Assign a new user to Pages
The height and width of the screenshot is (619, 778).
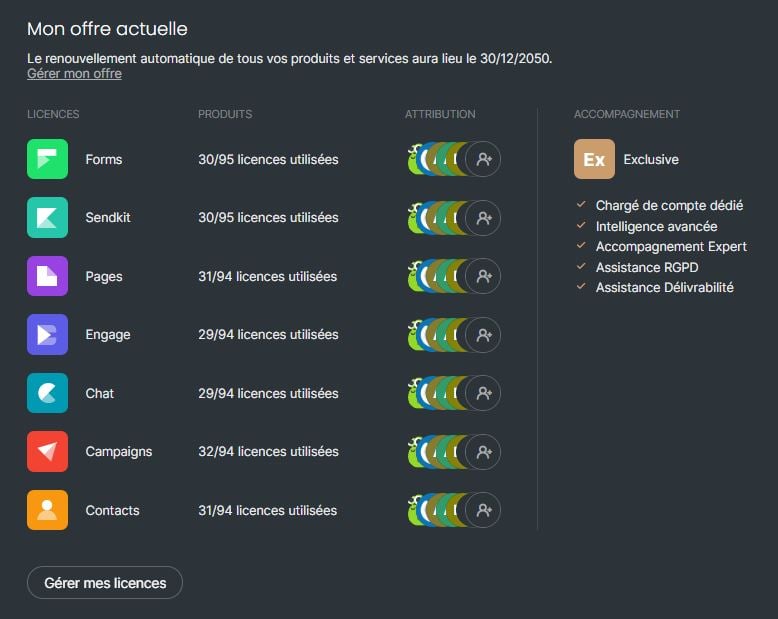484,277
